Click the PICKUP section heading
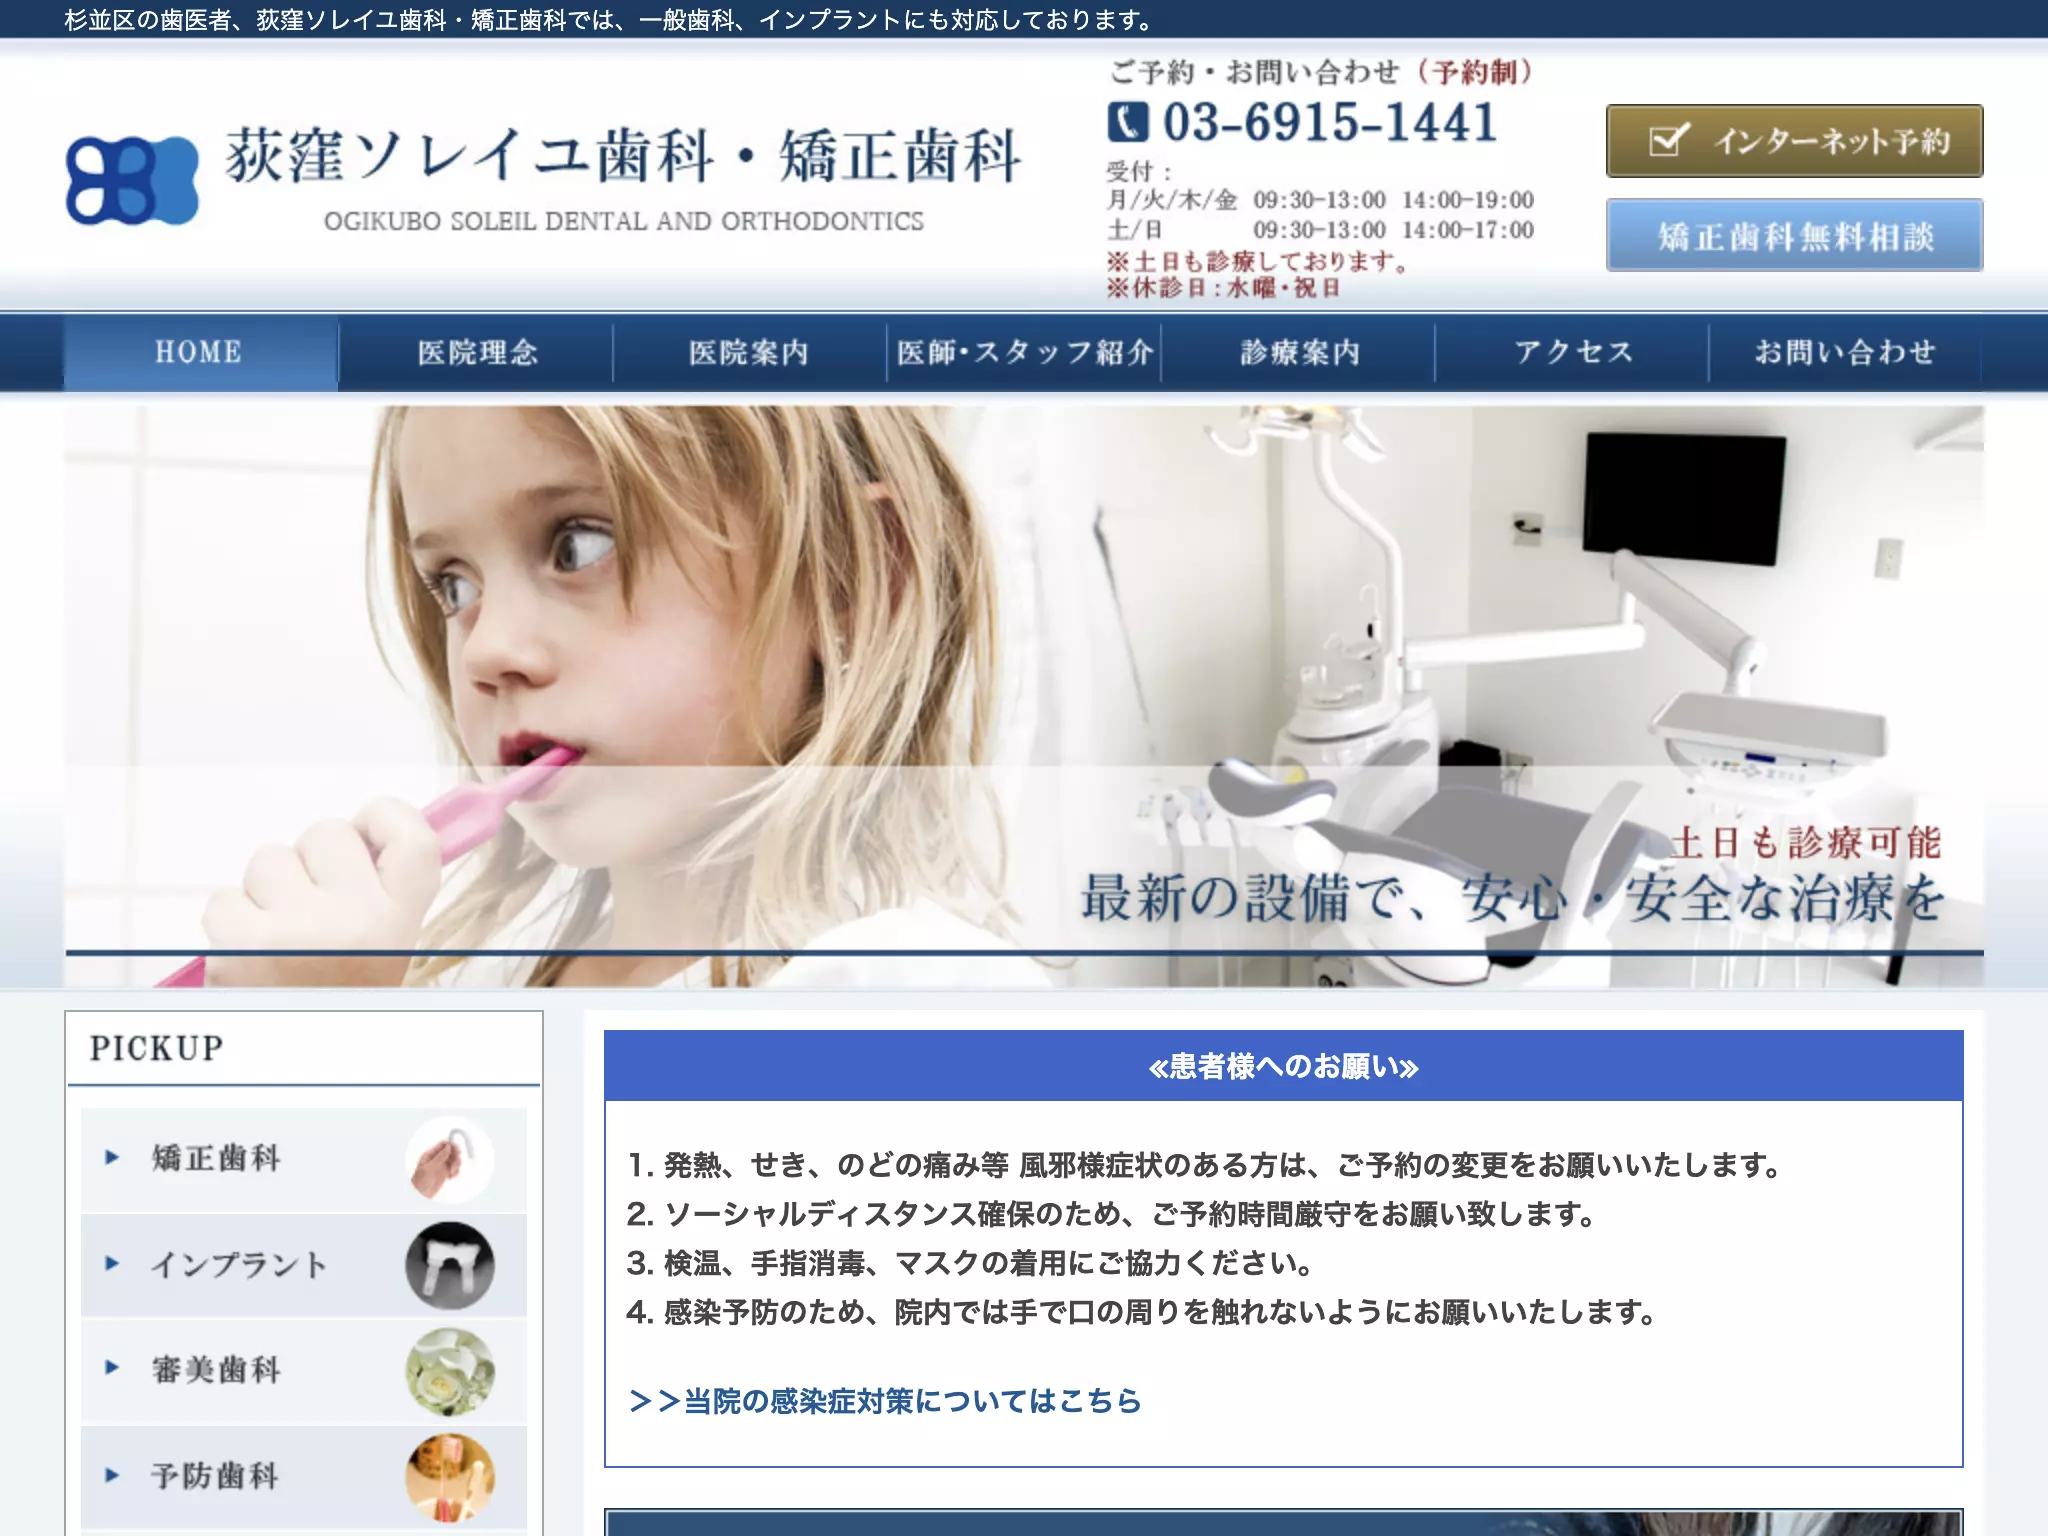The image size is (2048, 1536). coord(157,1048)
